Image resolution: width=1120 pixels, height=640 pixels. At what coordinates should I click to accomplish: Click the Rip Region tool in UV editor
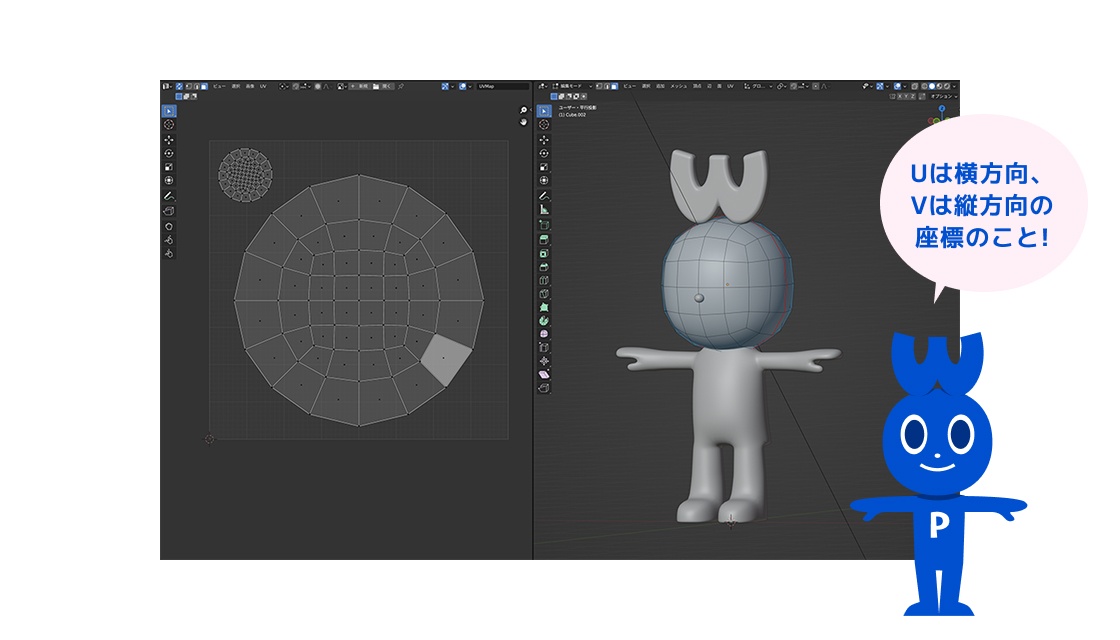[x=168, y=211]
